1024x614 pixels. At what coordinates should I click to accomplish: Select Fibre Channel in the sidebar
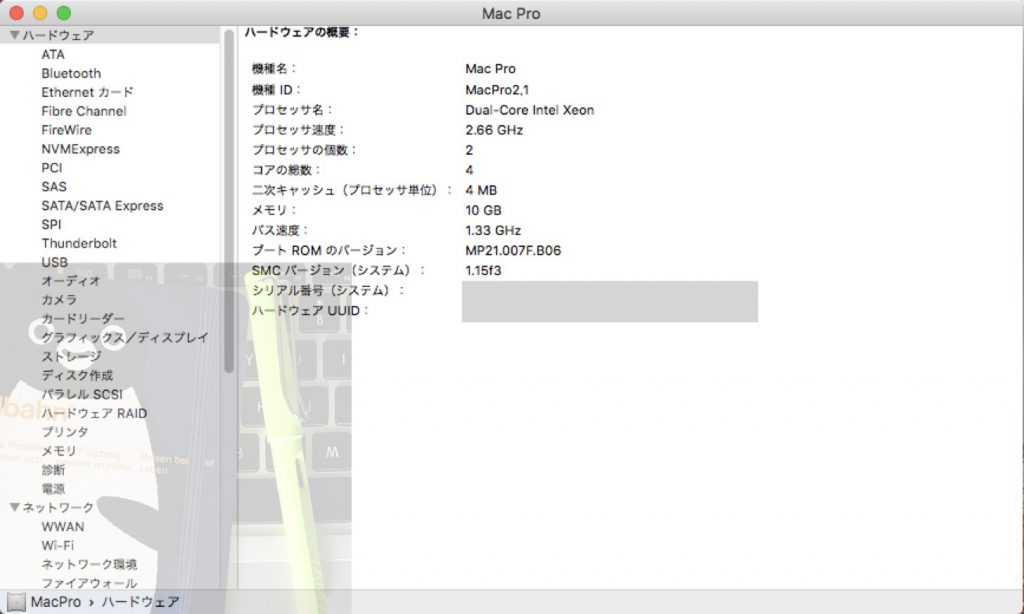(x=84, y=111)
